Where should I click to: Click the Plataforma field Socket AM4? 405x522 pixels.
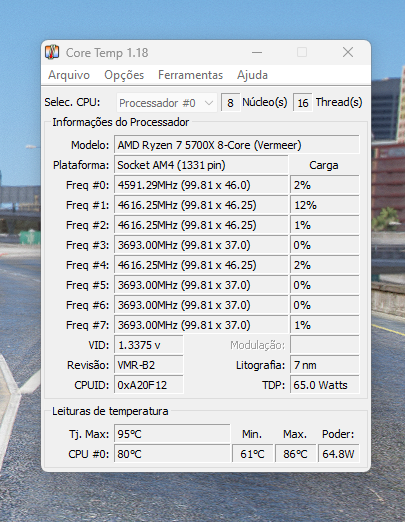click(x=201, y=165)
